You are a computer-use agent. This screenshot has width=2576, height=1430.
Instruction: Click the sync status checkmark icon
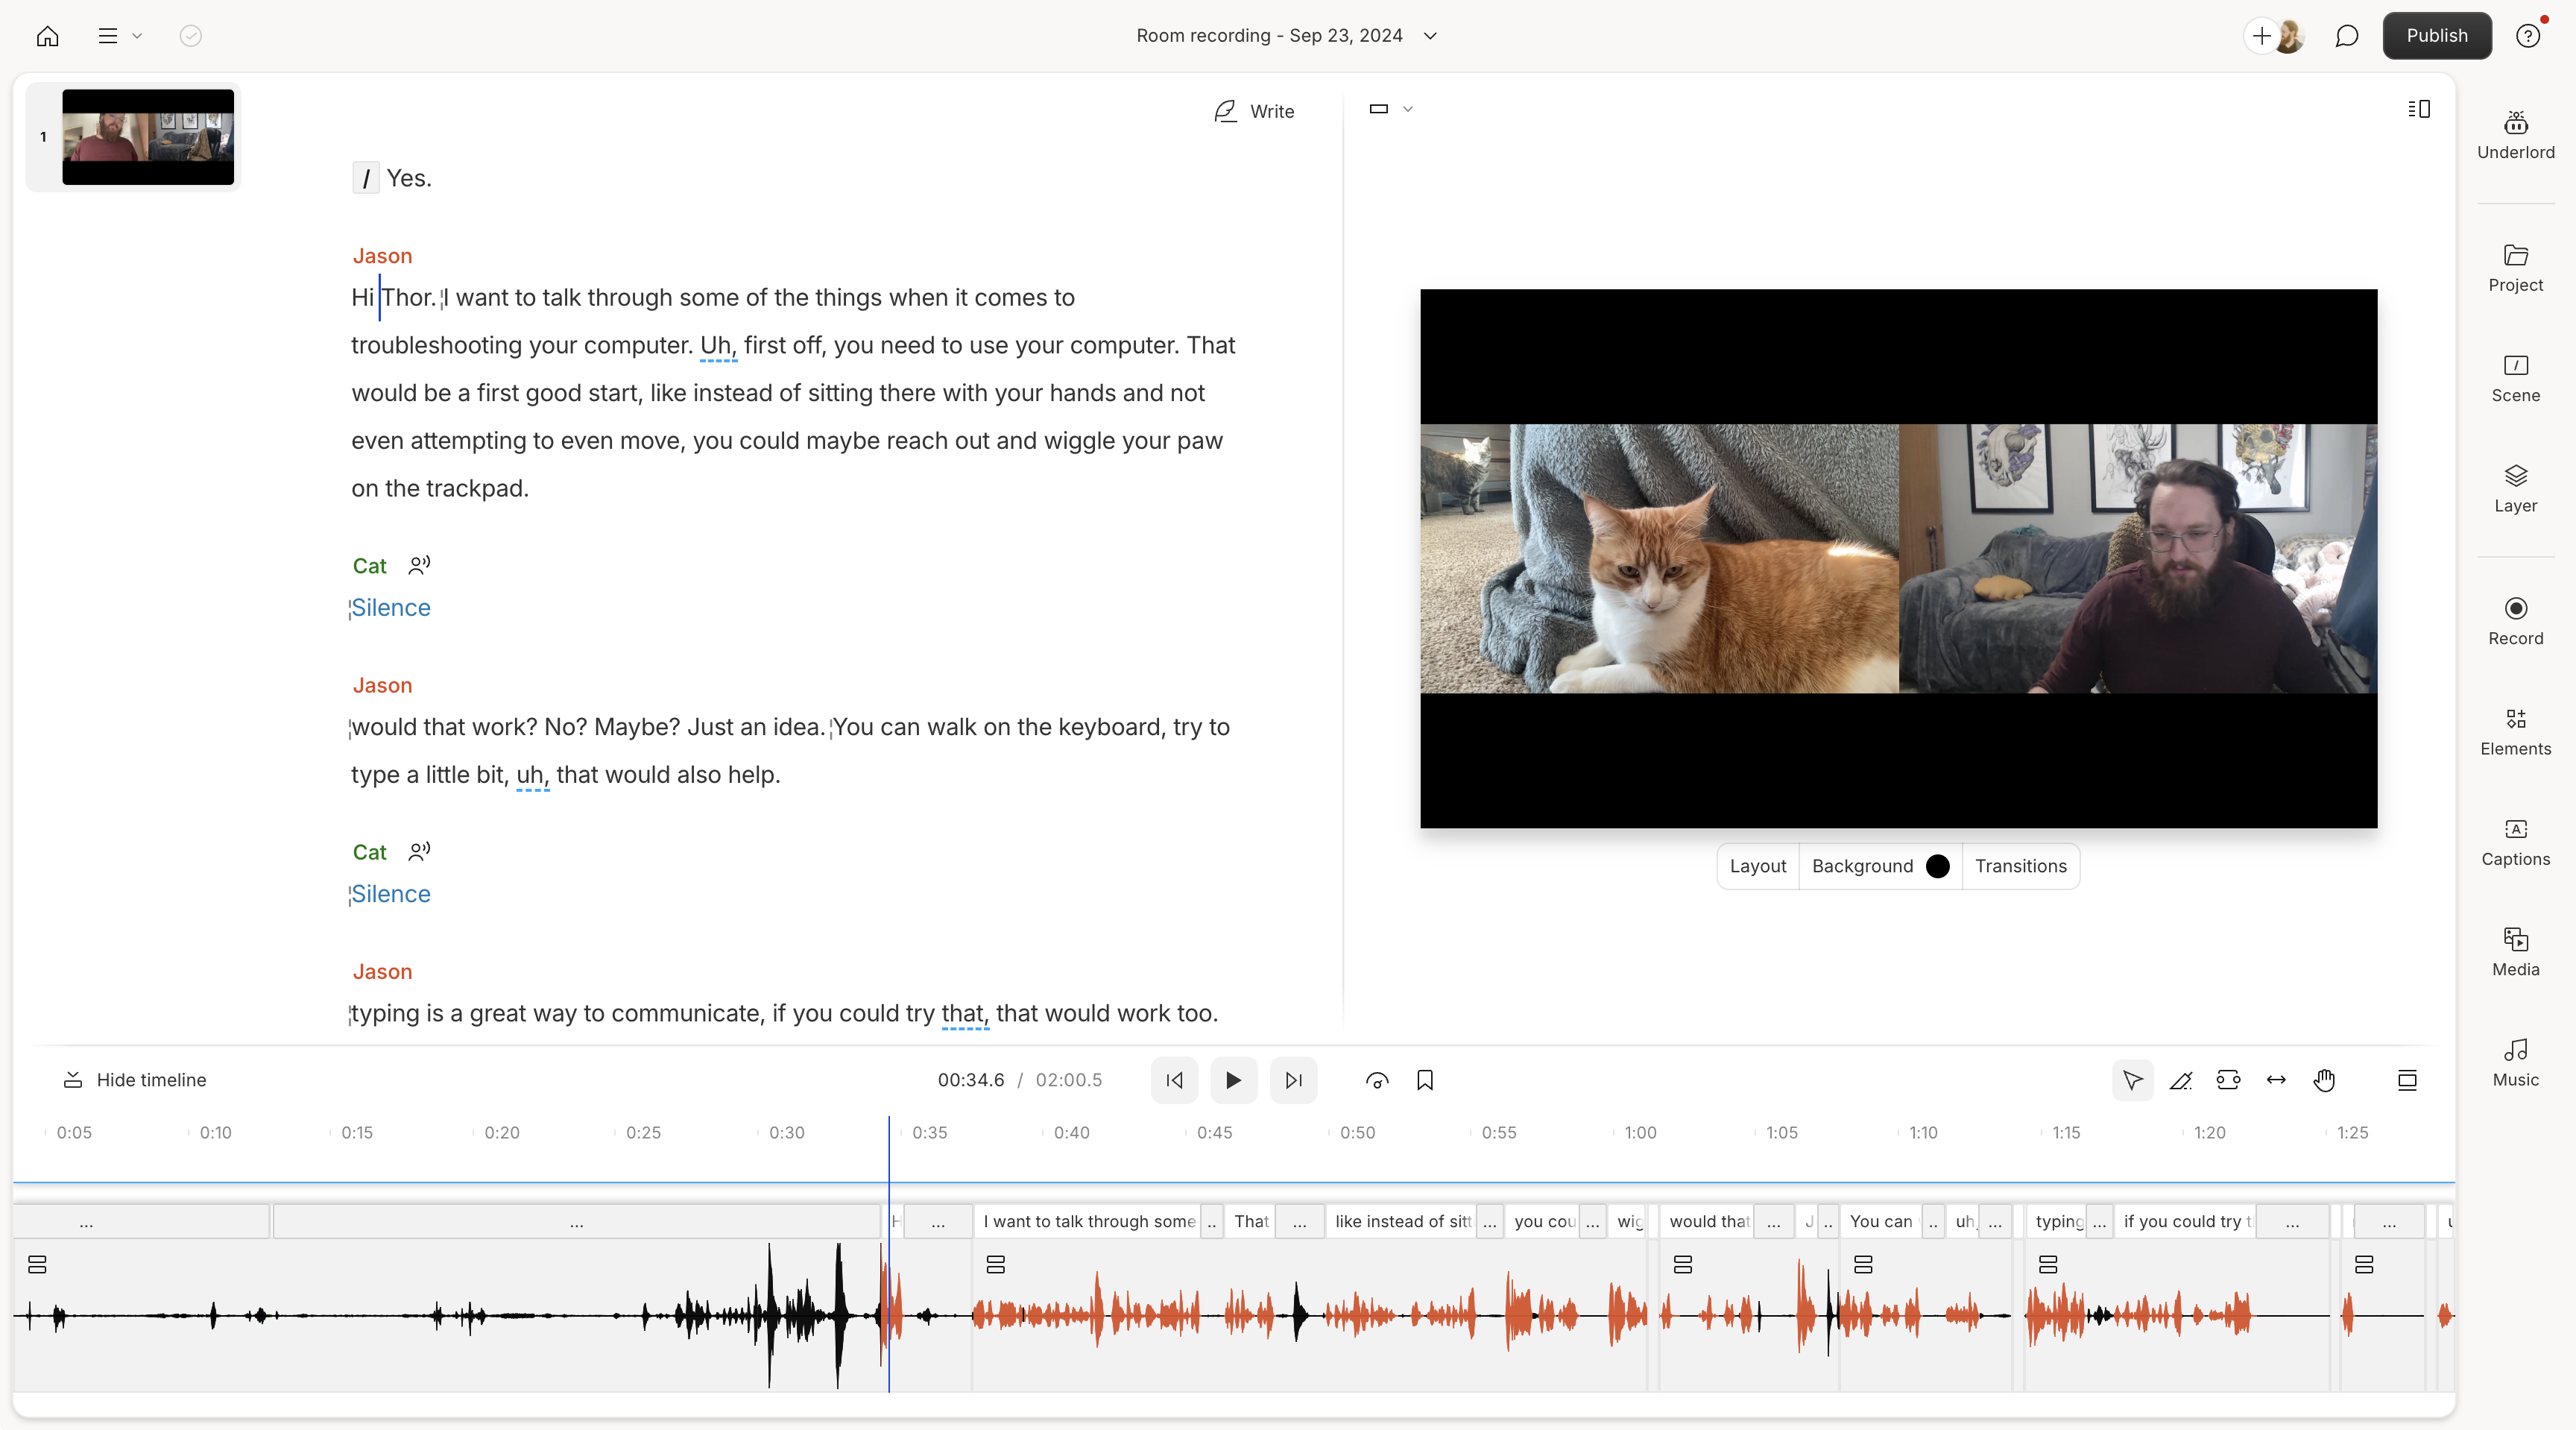190,36
